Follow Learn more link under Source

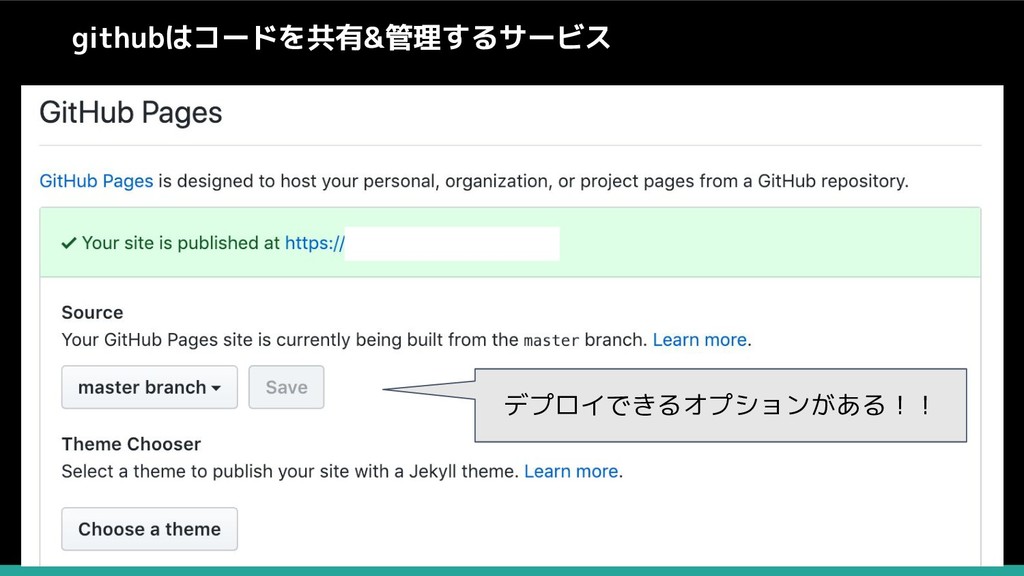coord(699,340)
